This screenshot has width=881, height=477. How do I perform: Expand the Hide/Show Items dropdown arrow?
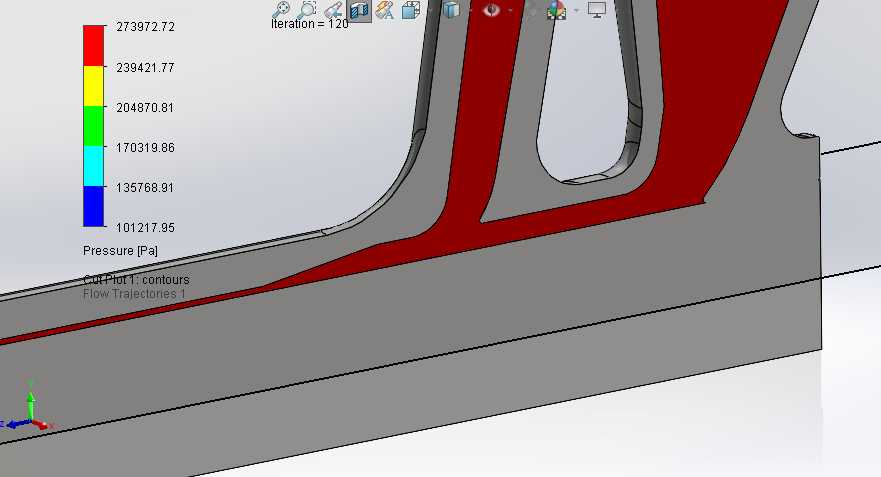[x=510, y=10]
